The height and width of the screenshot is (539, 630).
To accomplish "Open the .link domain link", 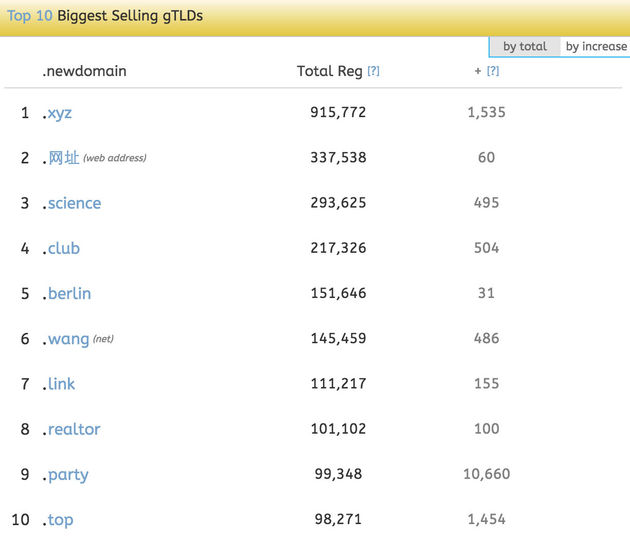I will coord(61,384).
